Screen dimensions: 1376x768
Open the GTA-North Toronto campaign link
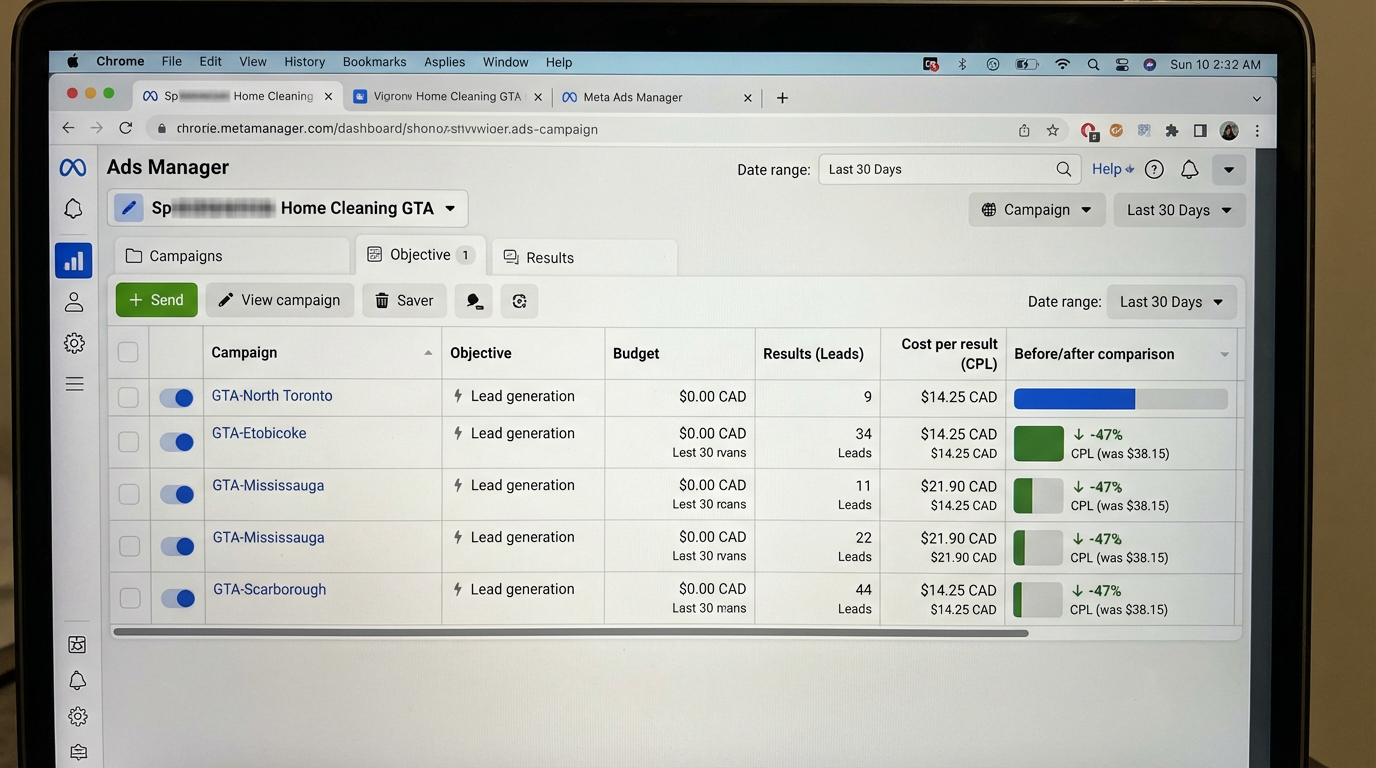pos(272,396)
